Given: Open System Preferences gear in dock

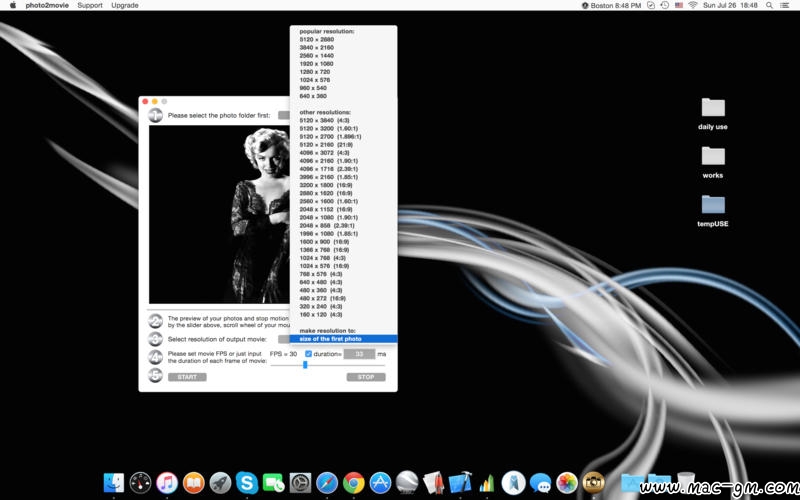Looking at the screenshot, I should [x=300, y=482].
